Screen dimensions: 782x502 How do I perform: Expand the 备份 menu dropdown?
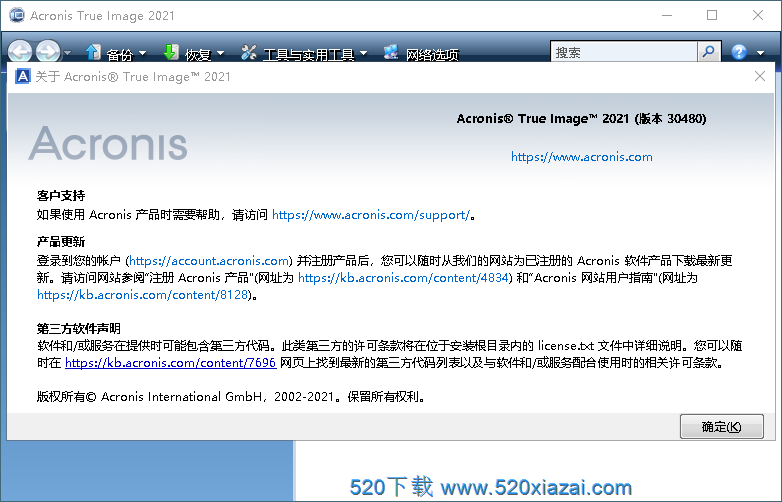tap(143, 53)
